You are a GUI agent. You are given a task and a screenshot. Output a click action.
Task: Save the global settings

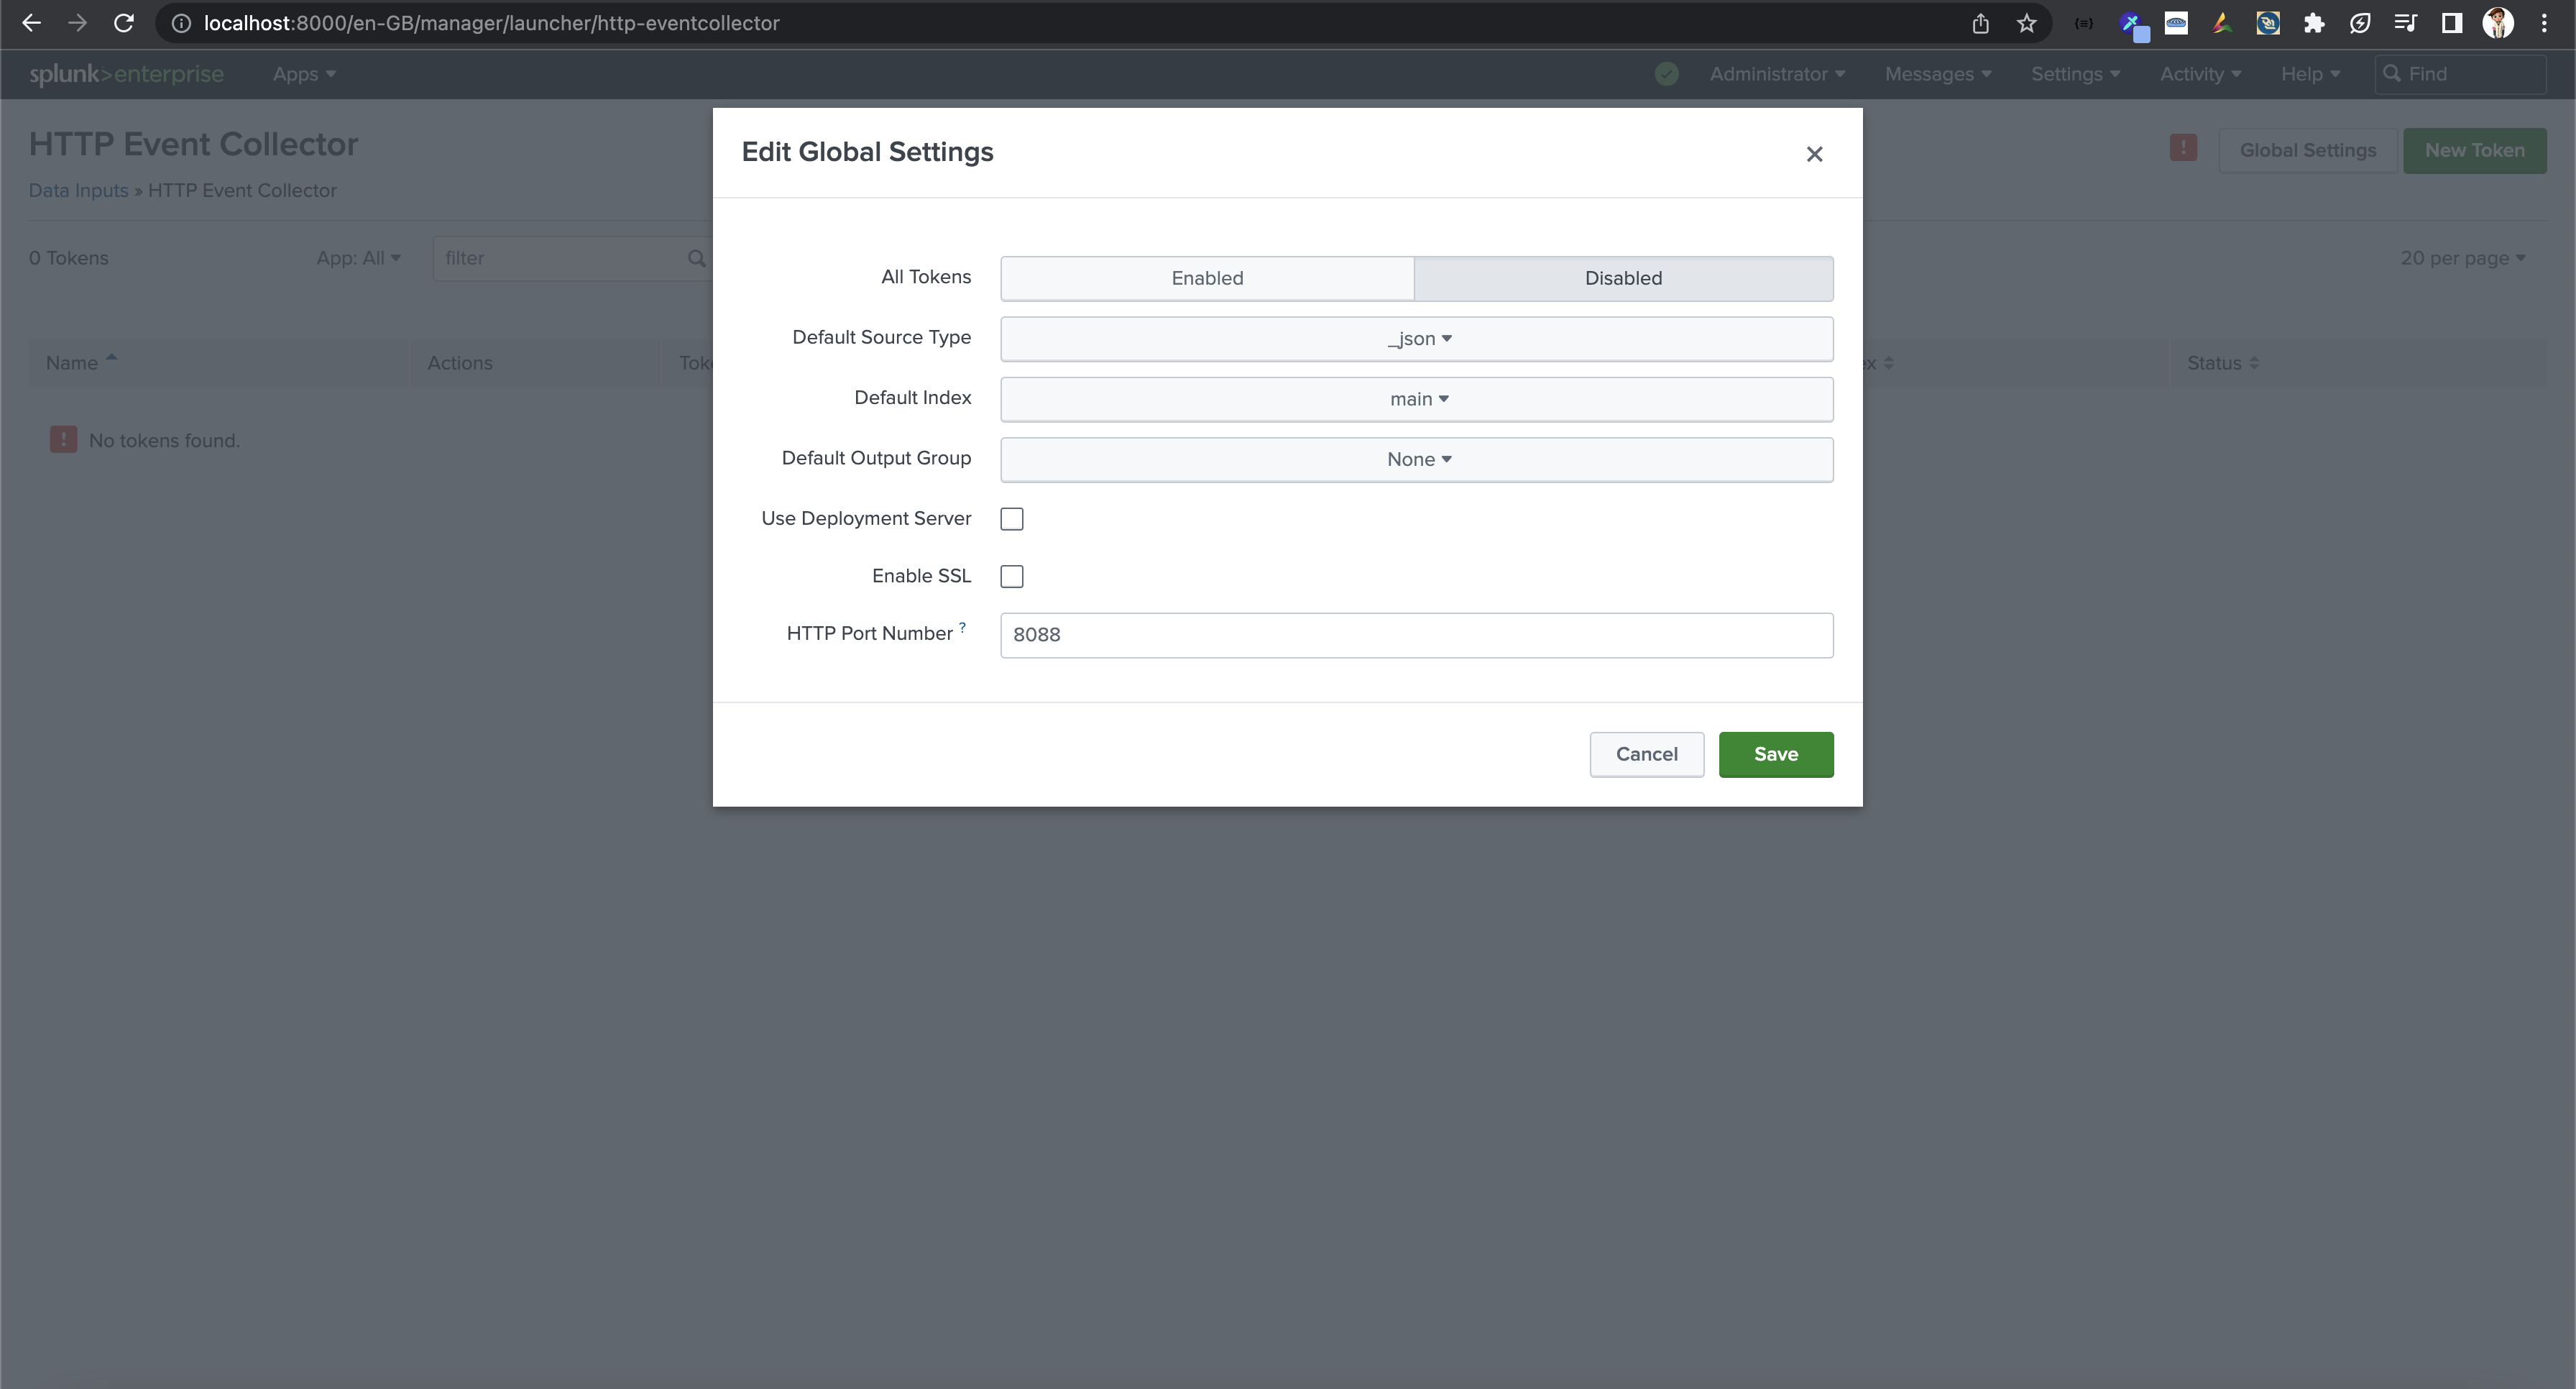pos(1776,754)
